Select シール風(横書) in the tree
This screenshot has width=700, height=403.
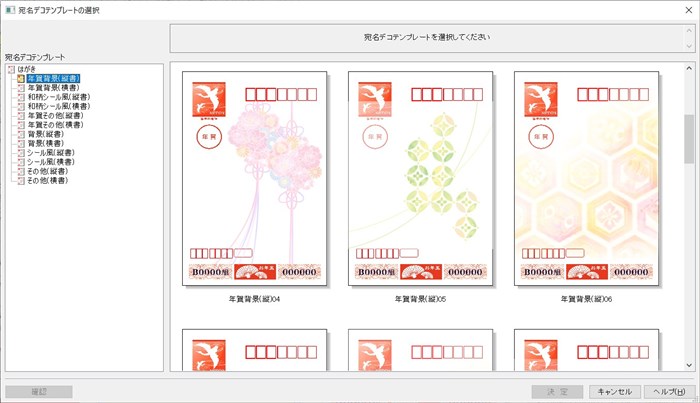[50, 162]
